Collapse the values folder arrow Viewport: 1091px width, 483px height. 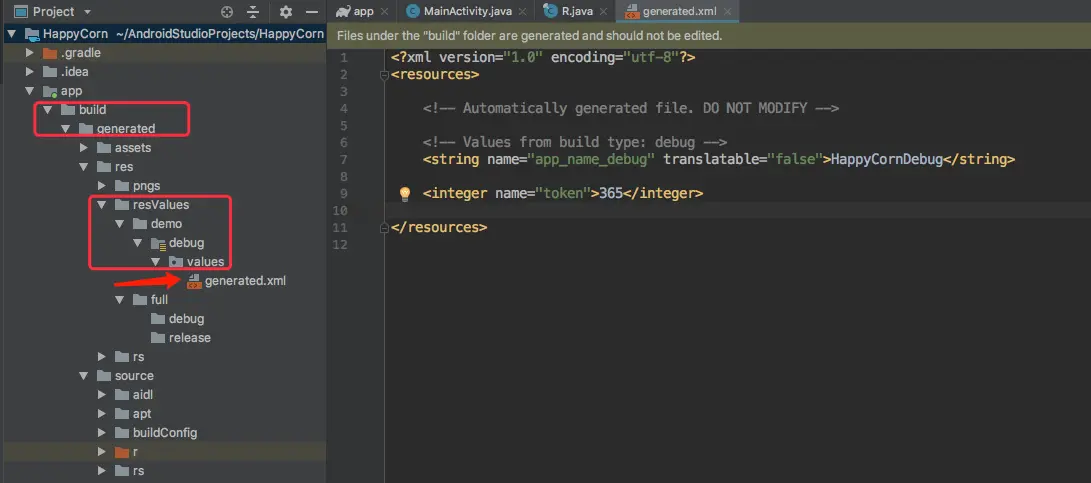click(156, 262)
